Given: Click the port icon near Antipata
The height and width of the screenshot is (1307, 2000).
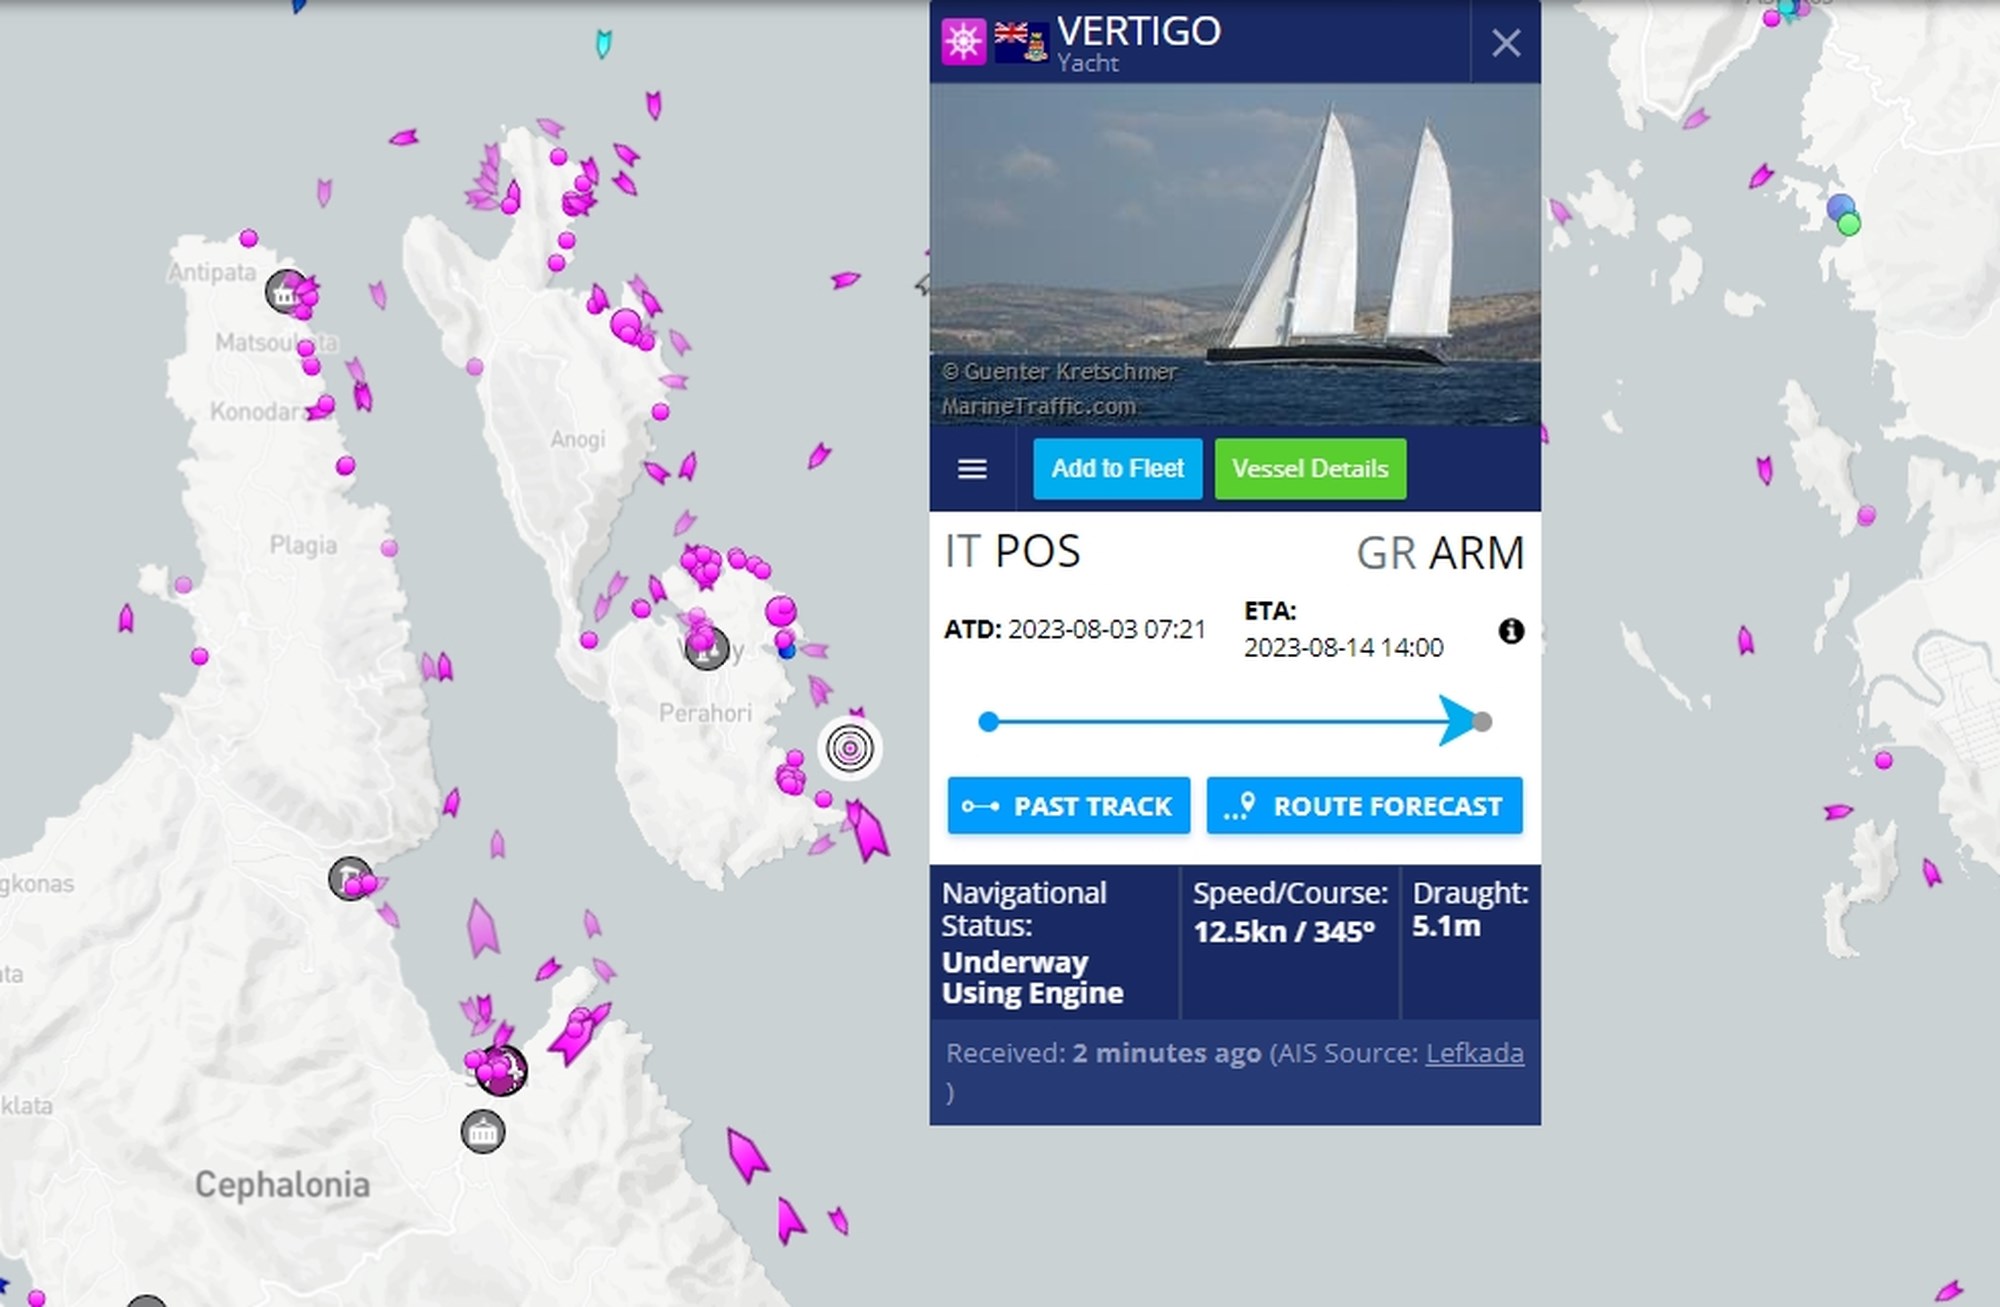Looking at the screenshot, I should 286,292.
